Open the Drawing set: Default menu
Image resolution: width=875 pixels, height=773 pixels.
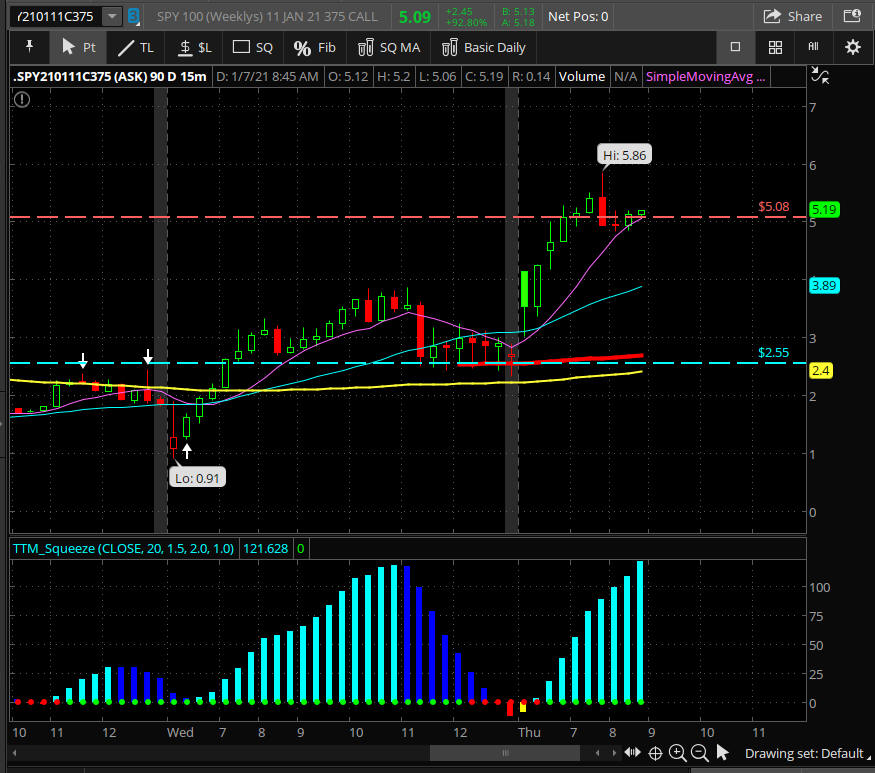[804, 753]
